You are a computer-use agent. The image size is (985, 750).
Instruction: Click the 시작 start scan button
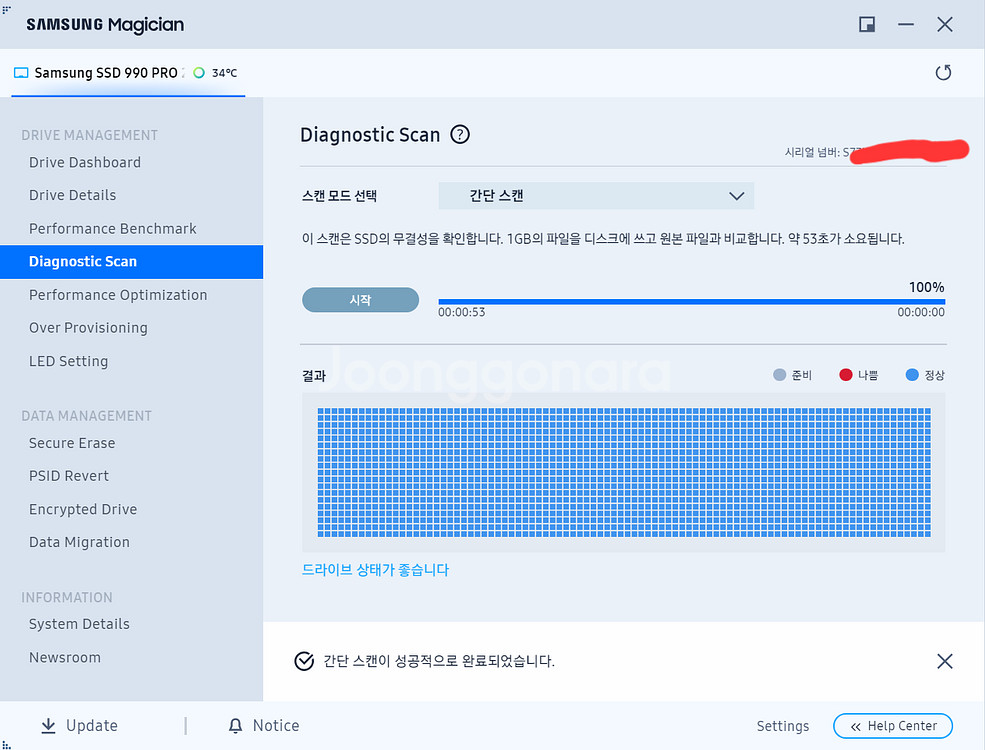(x=361, y=300)
